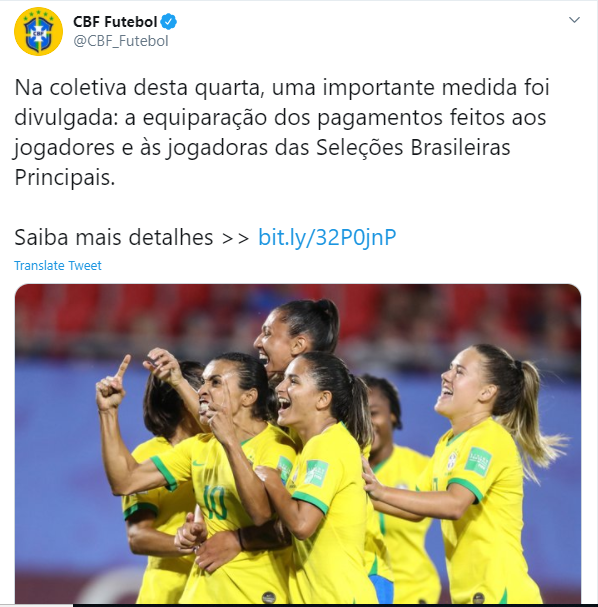
Task: Click the 'Saiba mais detalhes' text
Action: (113, 237)
